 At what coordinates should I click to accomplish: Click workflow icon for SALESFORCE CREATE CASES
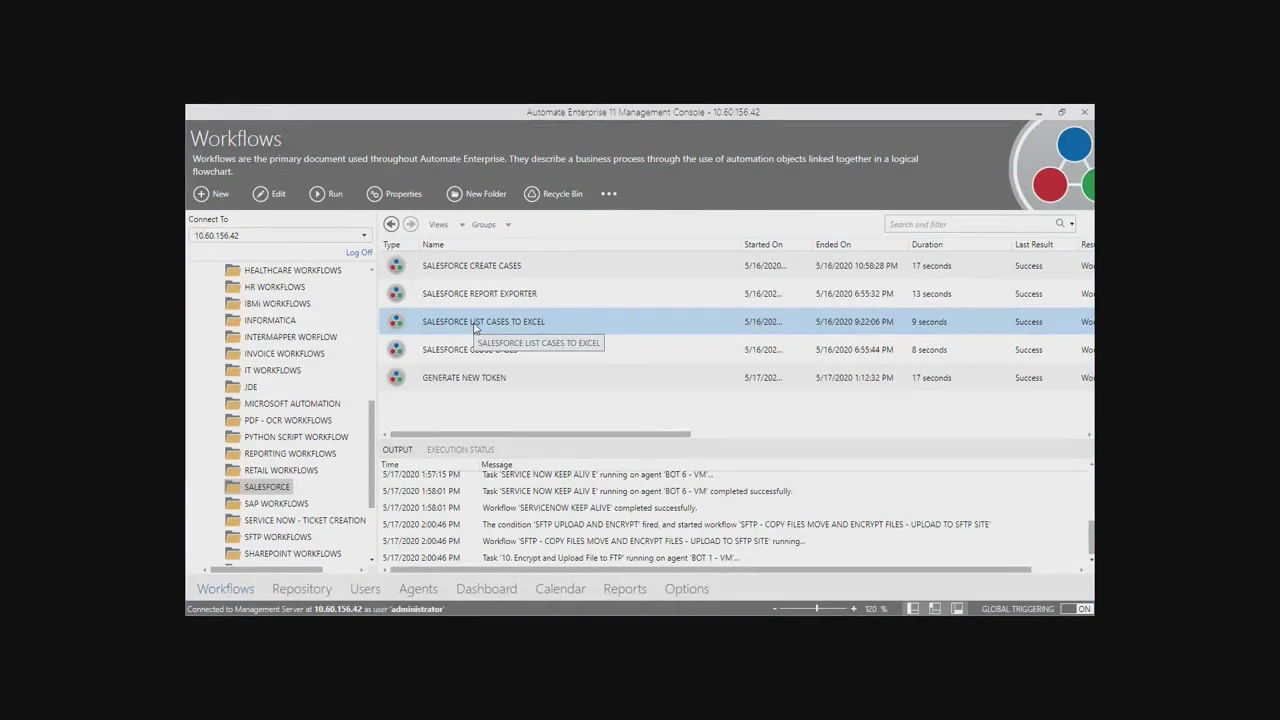397,266
